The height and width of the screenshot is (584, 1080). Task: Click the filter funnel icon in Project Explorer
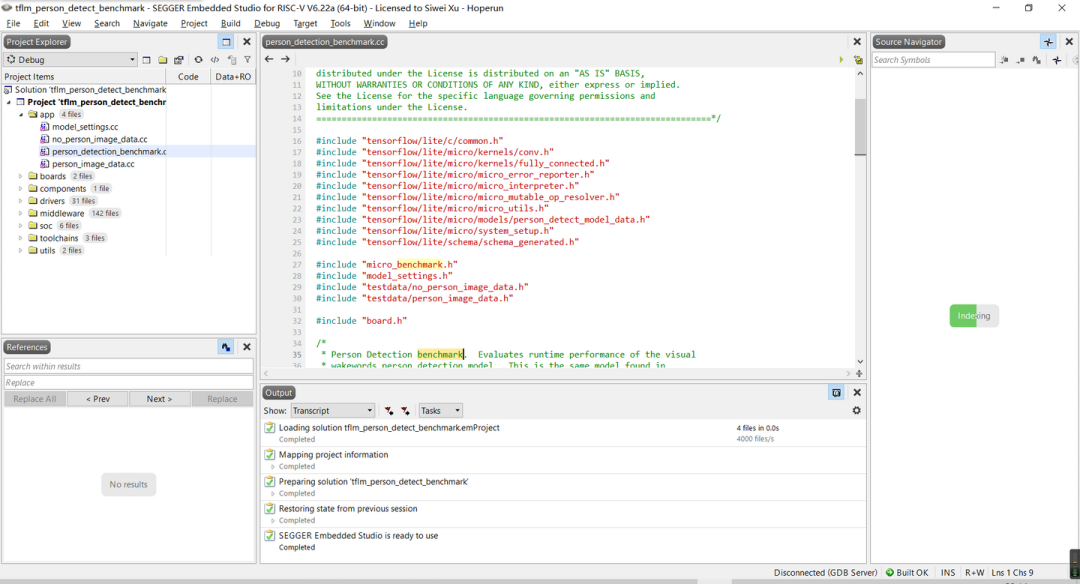[x=247, y=60]
